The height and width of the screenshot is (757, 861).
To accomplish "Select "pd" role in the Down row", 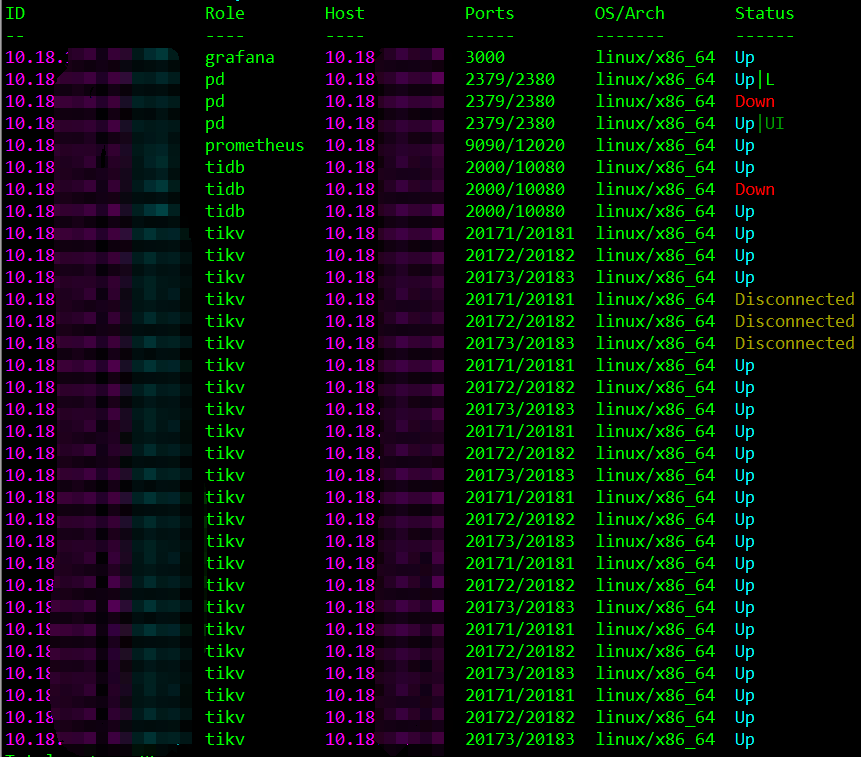I will [x=215, y=102].
